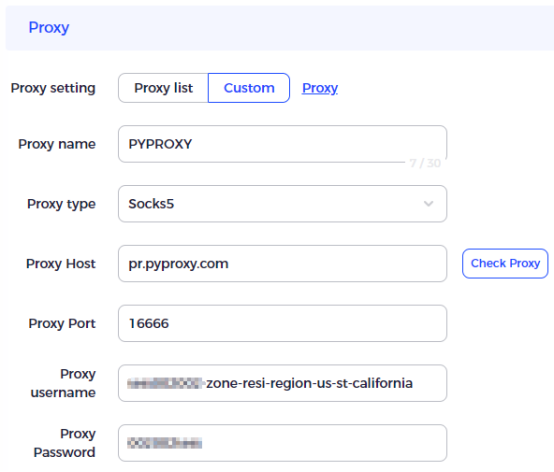This screenshot has height=472, width=554.
Task: Switch to Custom proxy setting
Action: (249, 88)
